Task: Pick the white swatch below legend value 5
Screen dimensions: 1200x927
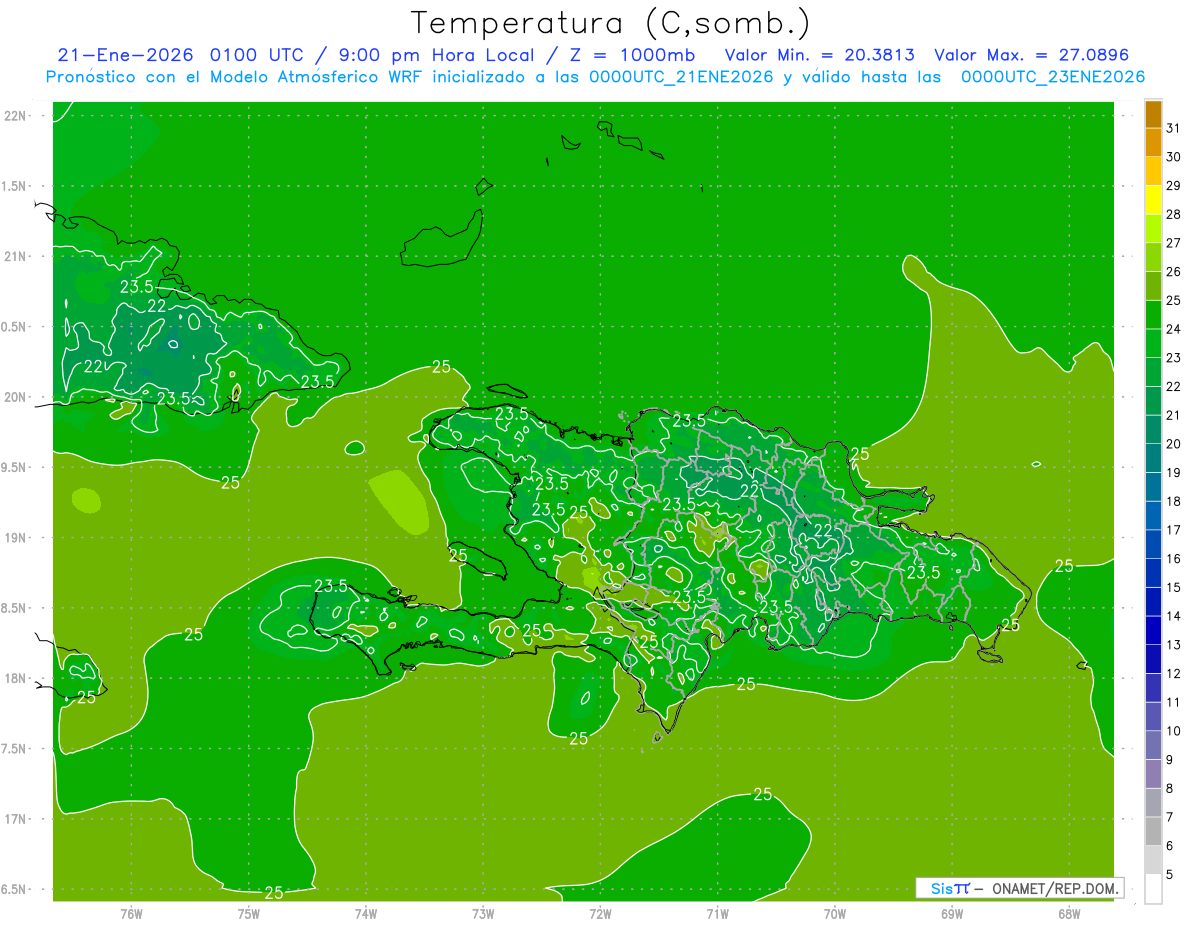Action: (x=1153, y=889)
